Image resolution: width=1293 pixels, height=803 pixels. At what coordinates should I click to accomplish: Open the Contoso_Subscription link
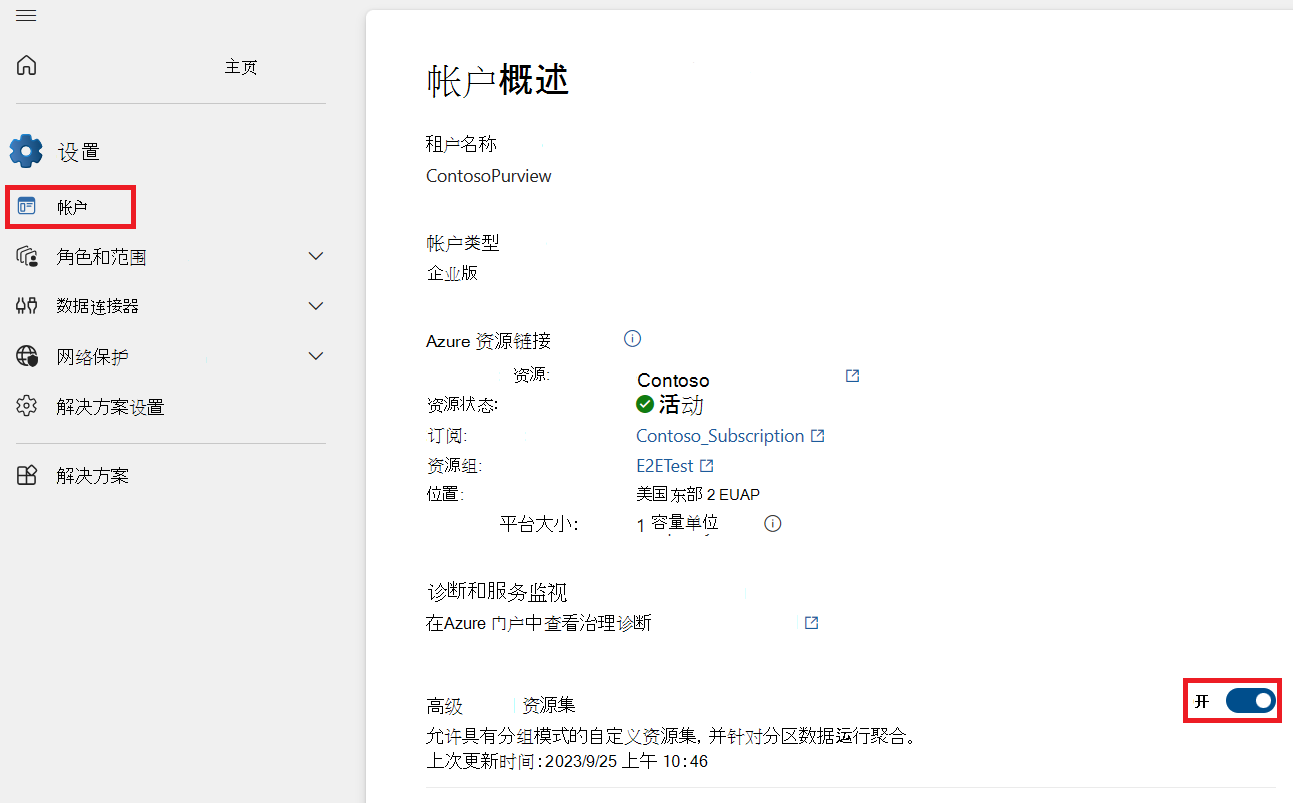(720, 436)
